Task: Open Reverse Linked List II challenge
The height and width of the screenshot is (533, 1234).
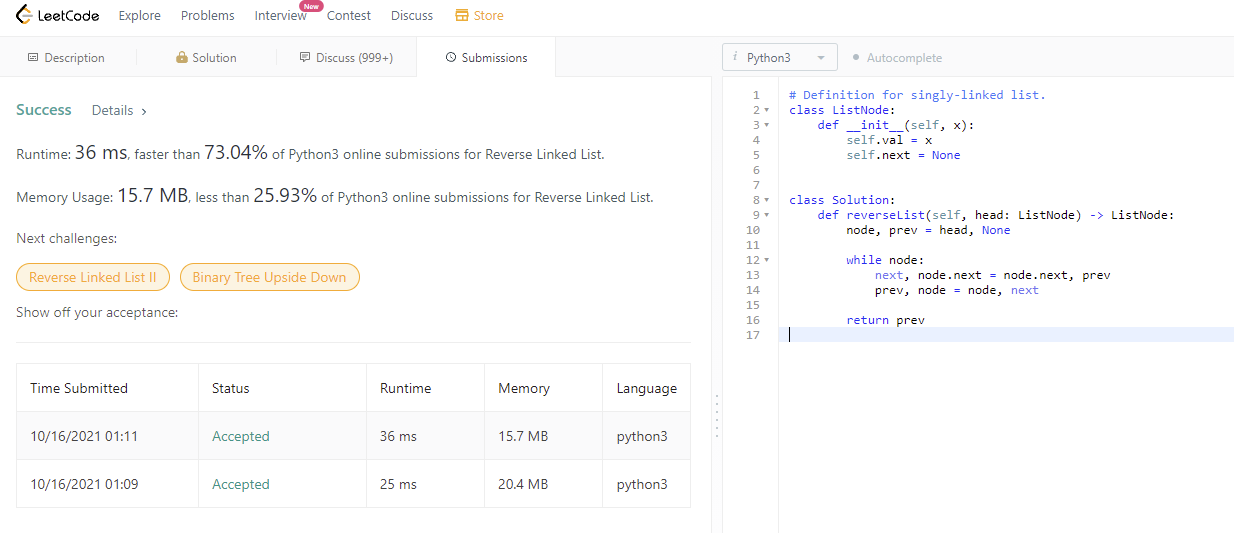Action: point(93,277)
